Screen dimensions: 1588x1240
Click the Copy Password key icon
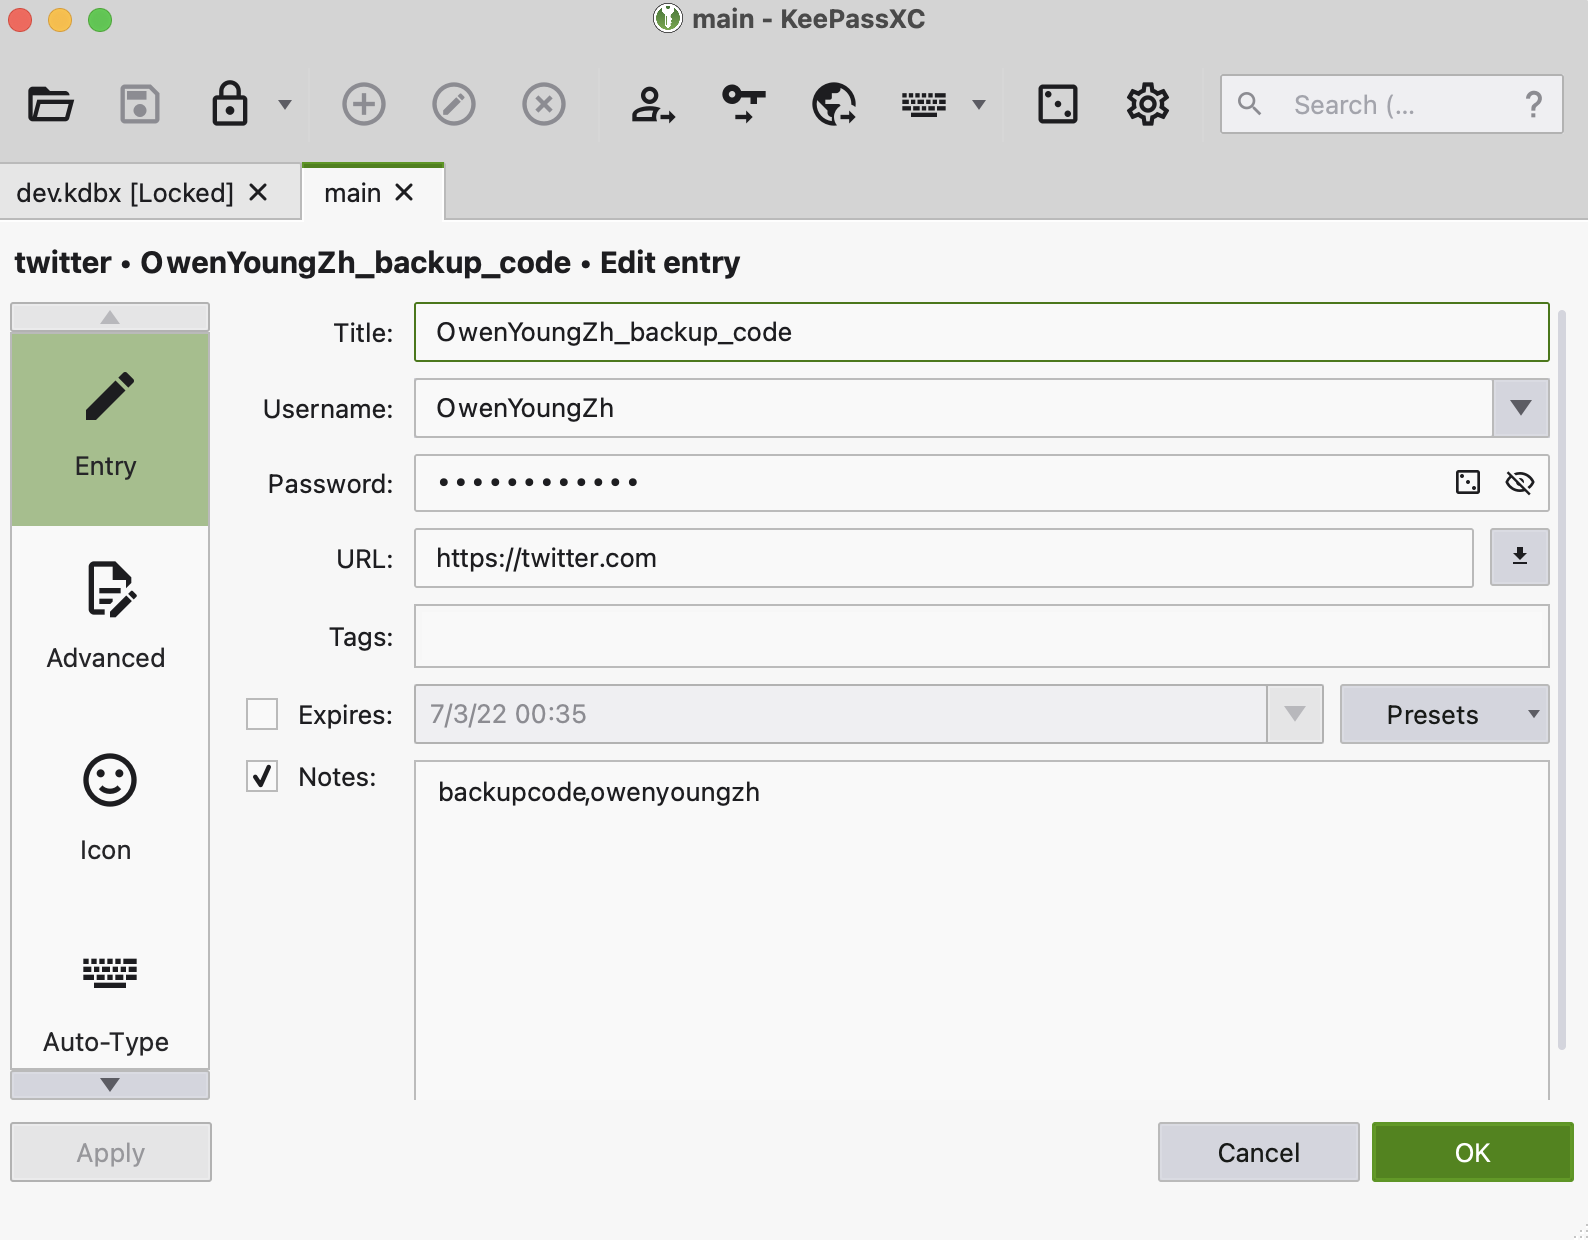[x=743, y=104]
